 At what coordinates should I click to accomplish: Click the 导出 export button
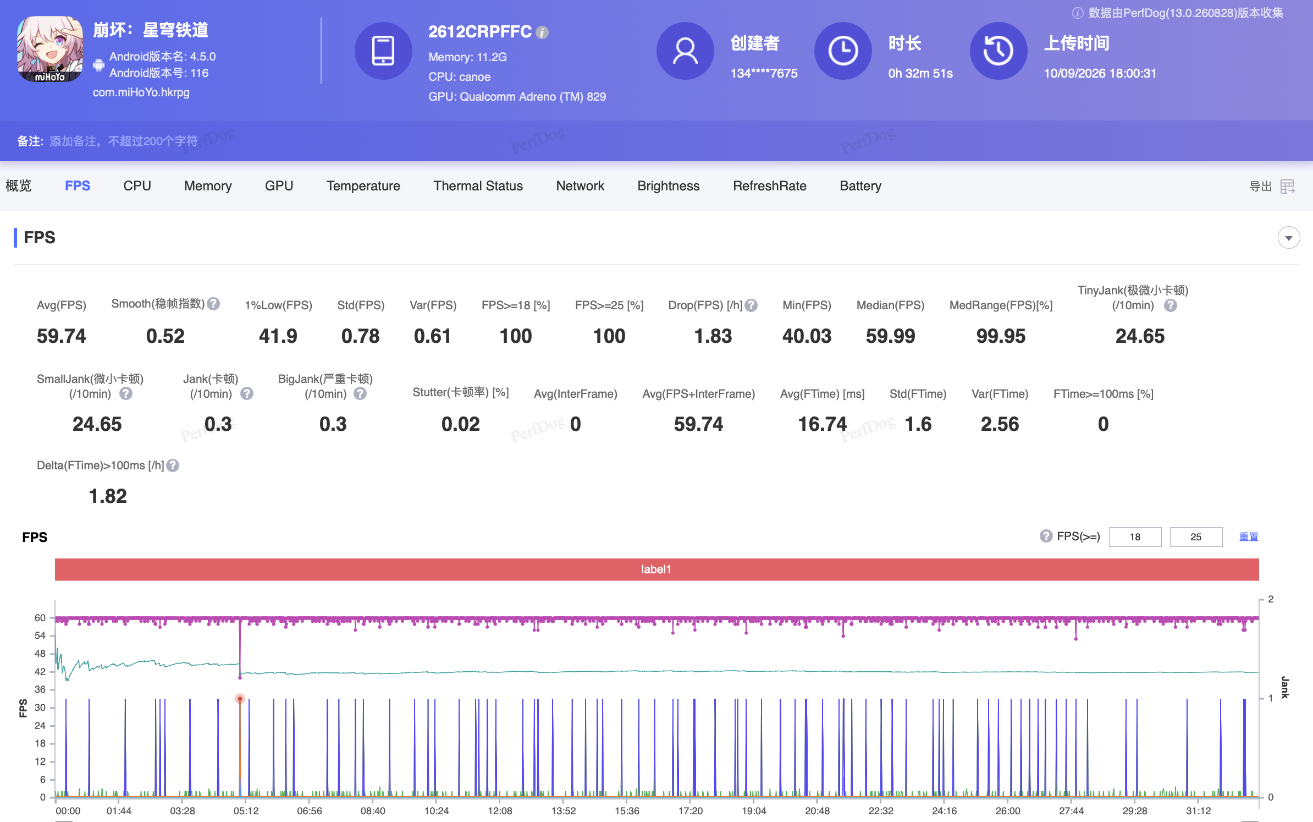(x=1261, y=186)
